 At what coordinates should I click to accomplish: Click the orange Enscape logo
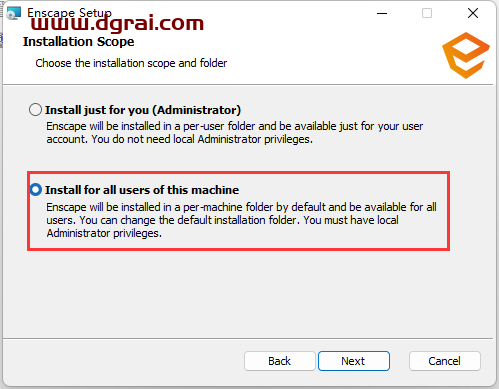[x=466, y=55]
